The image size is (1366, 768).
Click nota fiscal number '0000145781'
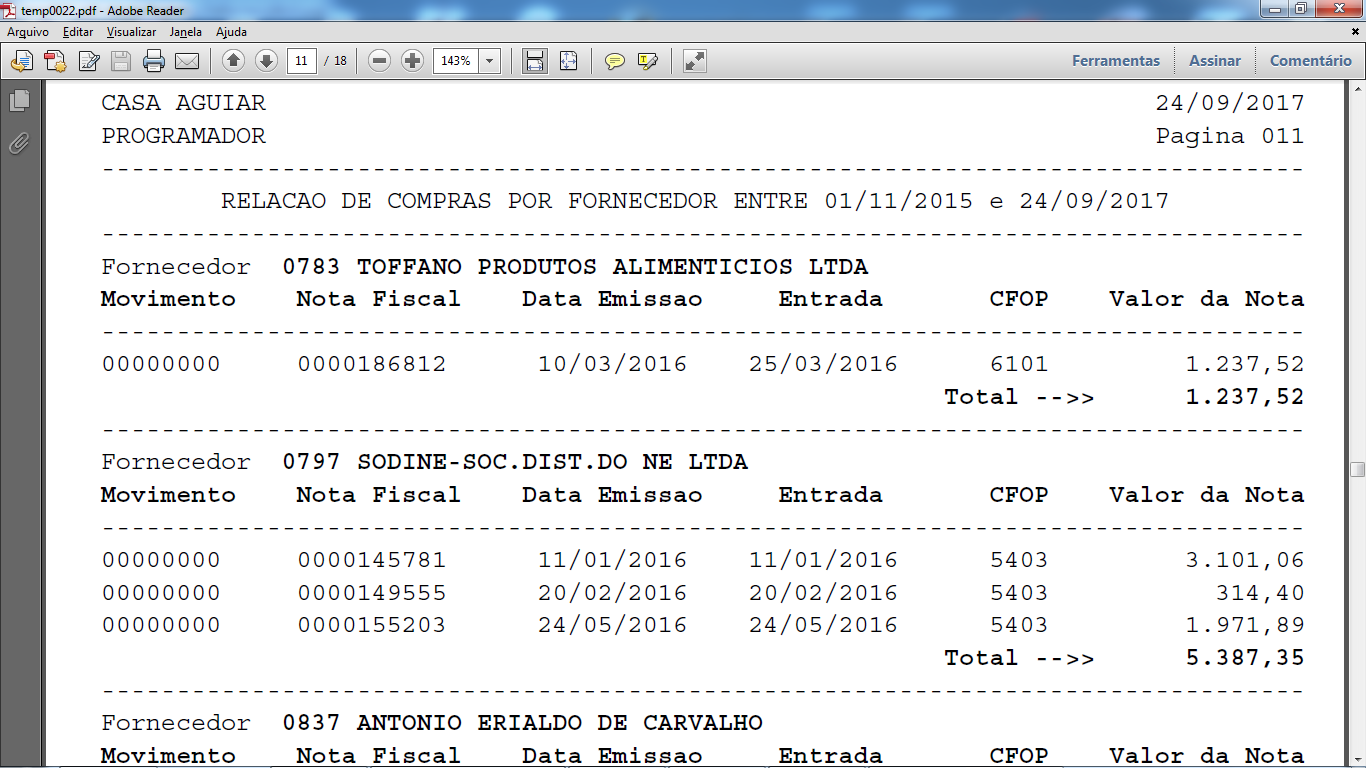372,560
